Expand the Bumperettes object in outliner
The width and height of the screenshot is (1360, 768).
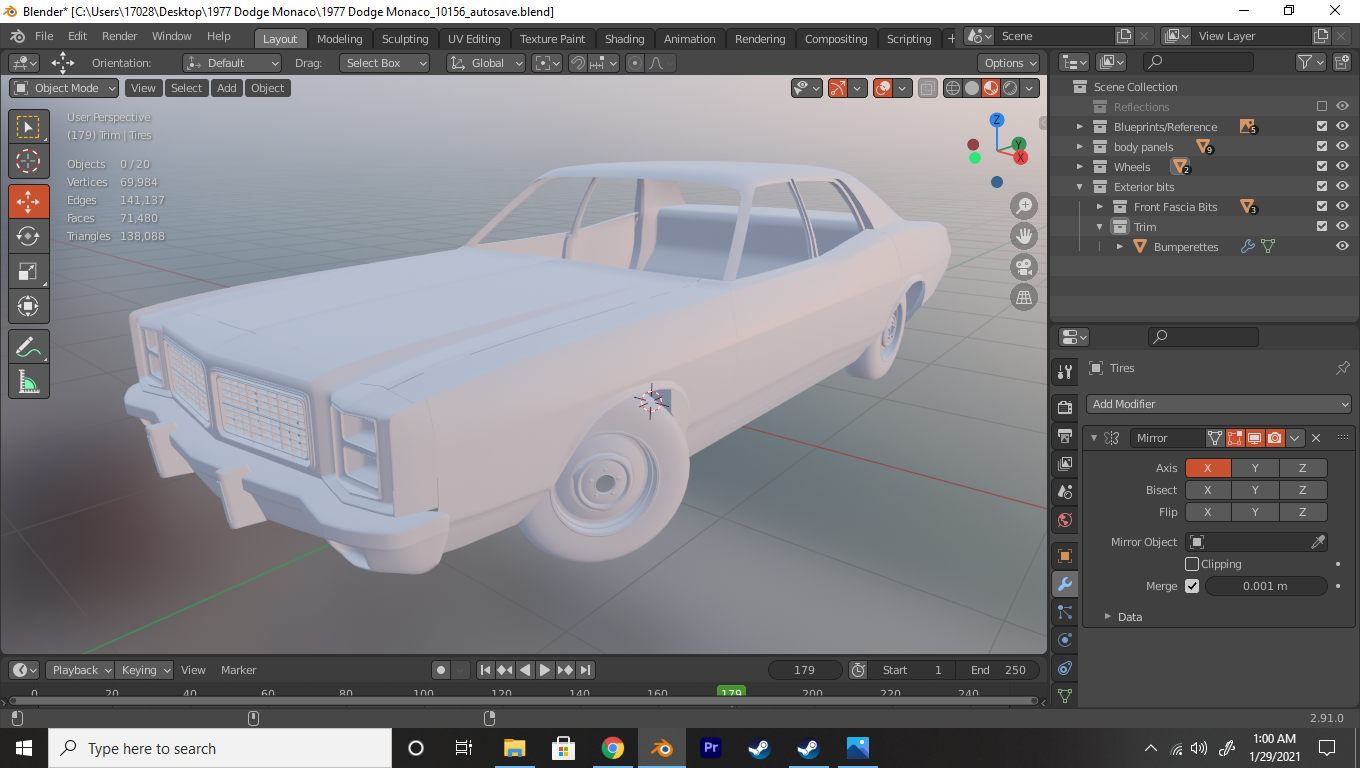[x=1120, y=247]
